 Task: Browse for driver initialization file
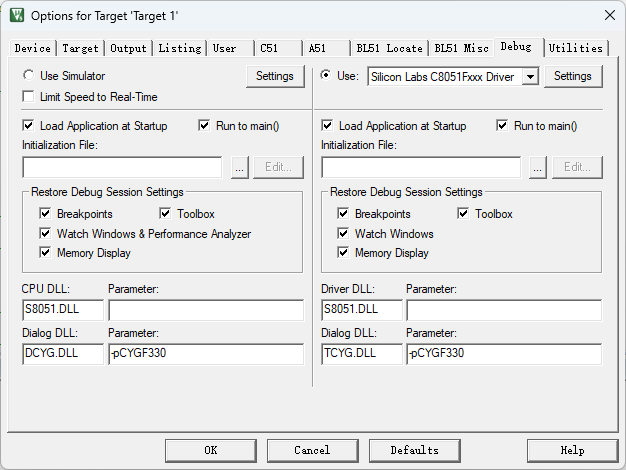(538, 167)
